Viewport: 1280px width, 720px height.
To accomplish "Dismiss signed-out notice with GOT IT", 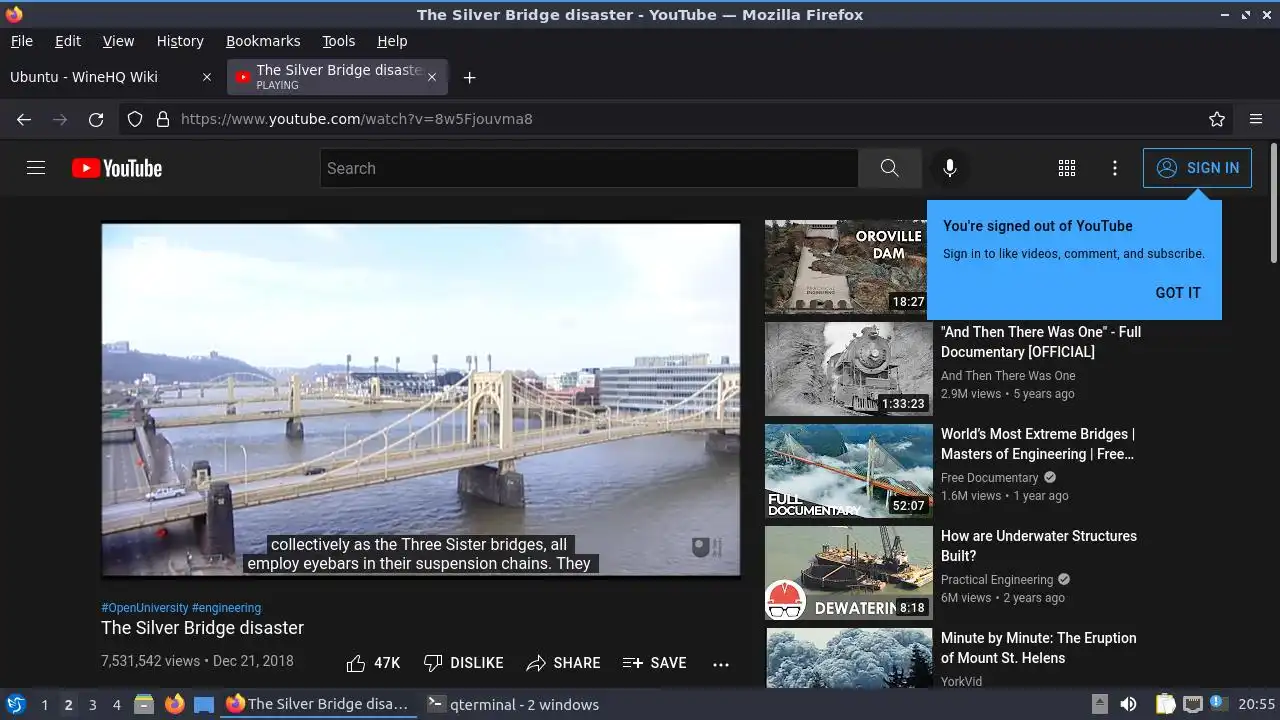I will (1178, 293).
